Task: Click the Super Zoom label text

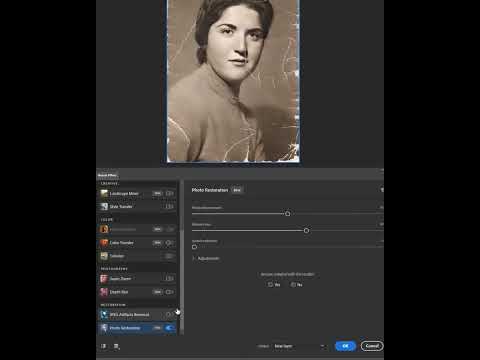Action: pyautogui.click(x=120, y=279)
